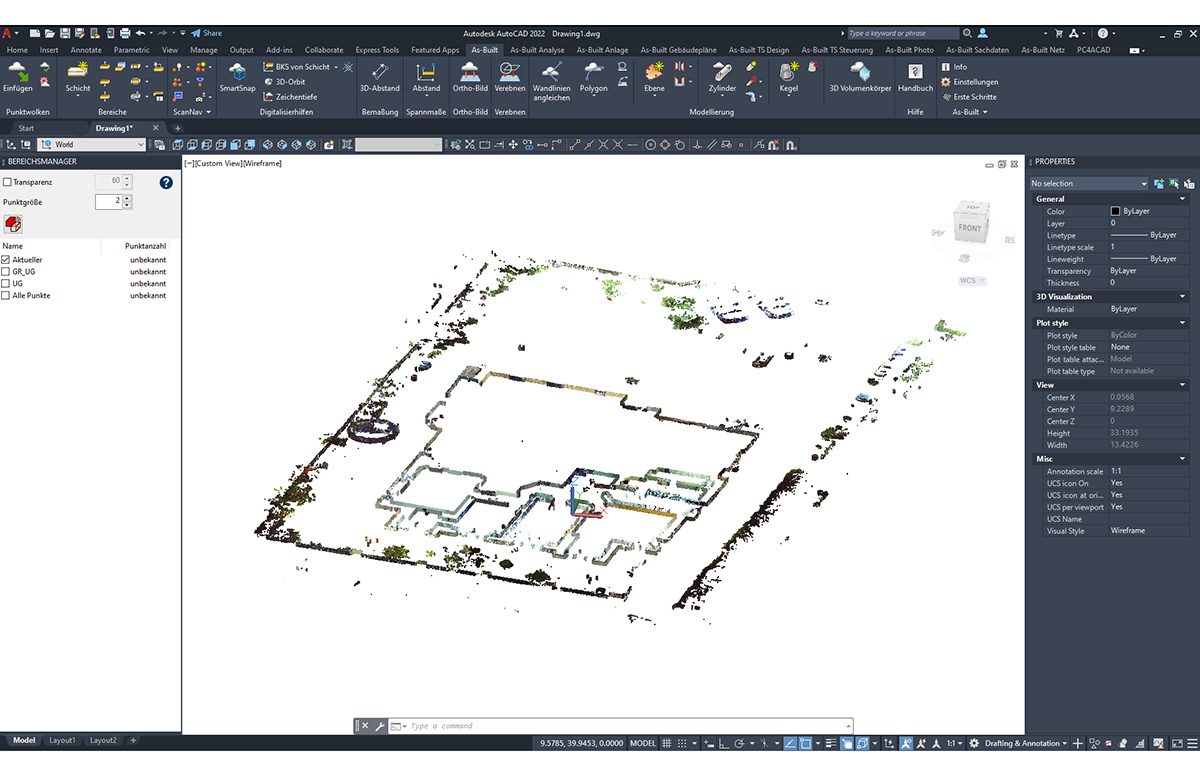Screen dimensions: 1200x776
Task: Activate the 3D-Abstand measurement tool
Action: click(x=378, y=80)
